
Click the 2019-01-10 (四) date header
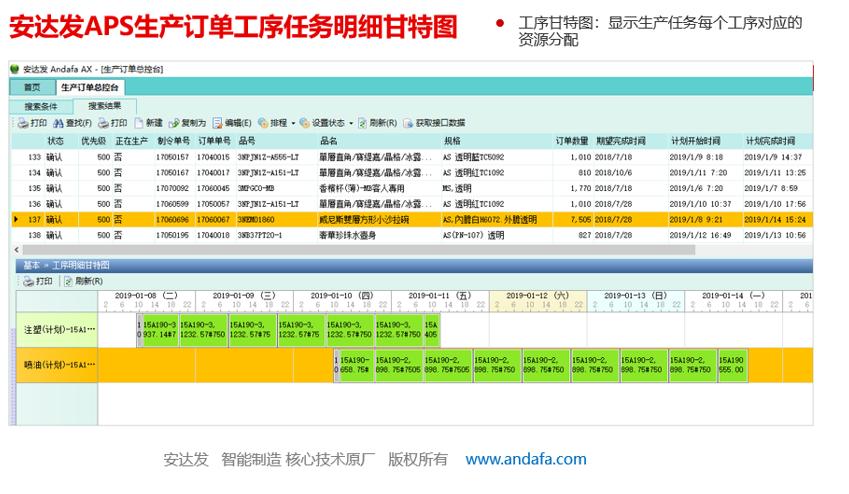tap(342, 296)
